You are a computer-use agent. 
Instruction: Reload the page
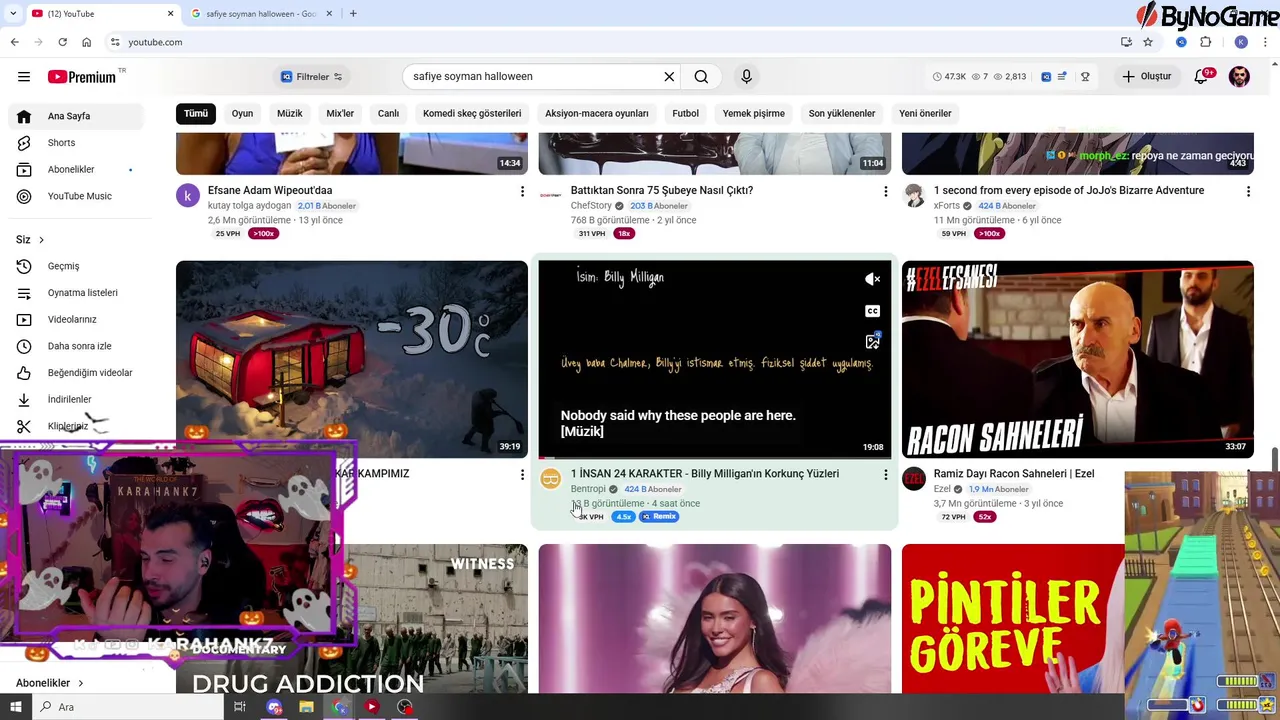tap(62, 42)
